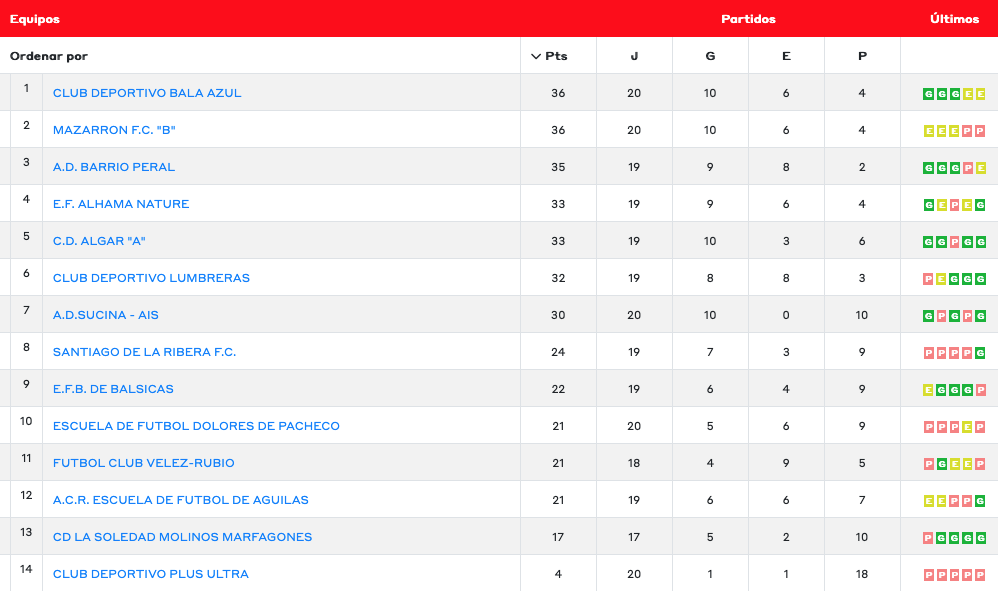Sort the standings by the E column header

point(786,56)
